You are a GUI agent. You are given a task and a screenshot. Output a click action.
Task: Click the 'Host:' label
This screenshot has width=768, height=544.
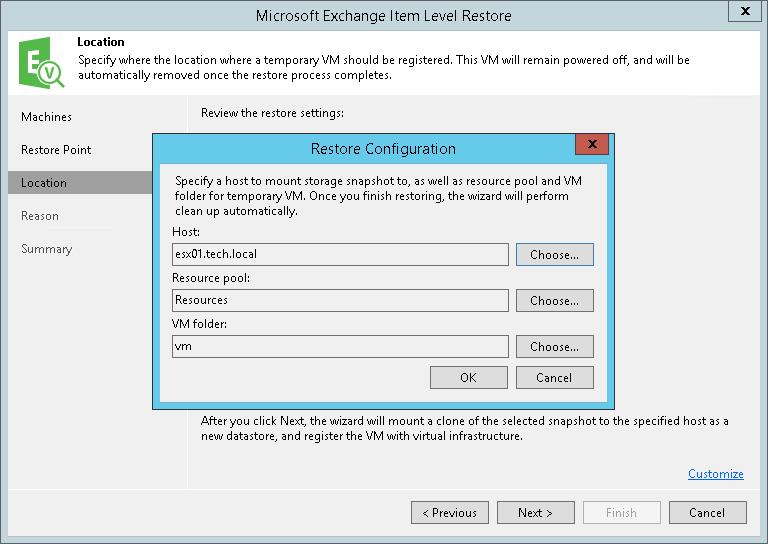186,232
